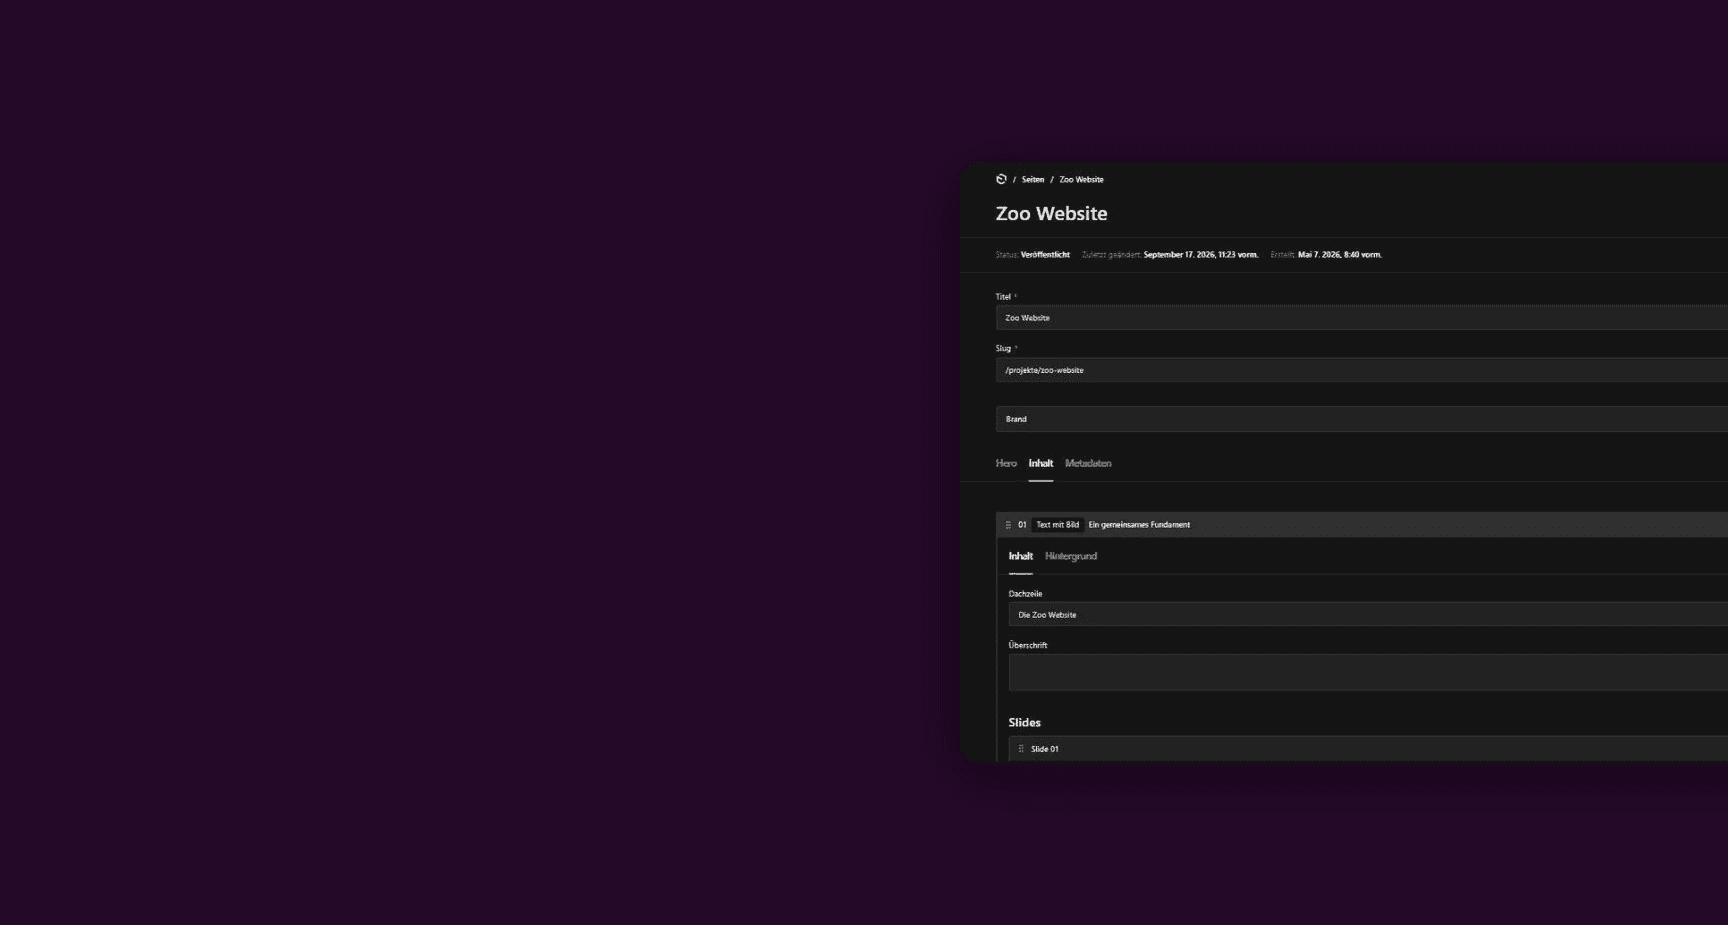Edit the Dachzeile field
The height and width of the screenshot is (925, 1728).
(x=1368, y=615)
